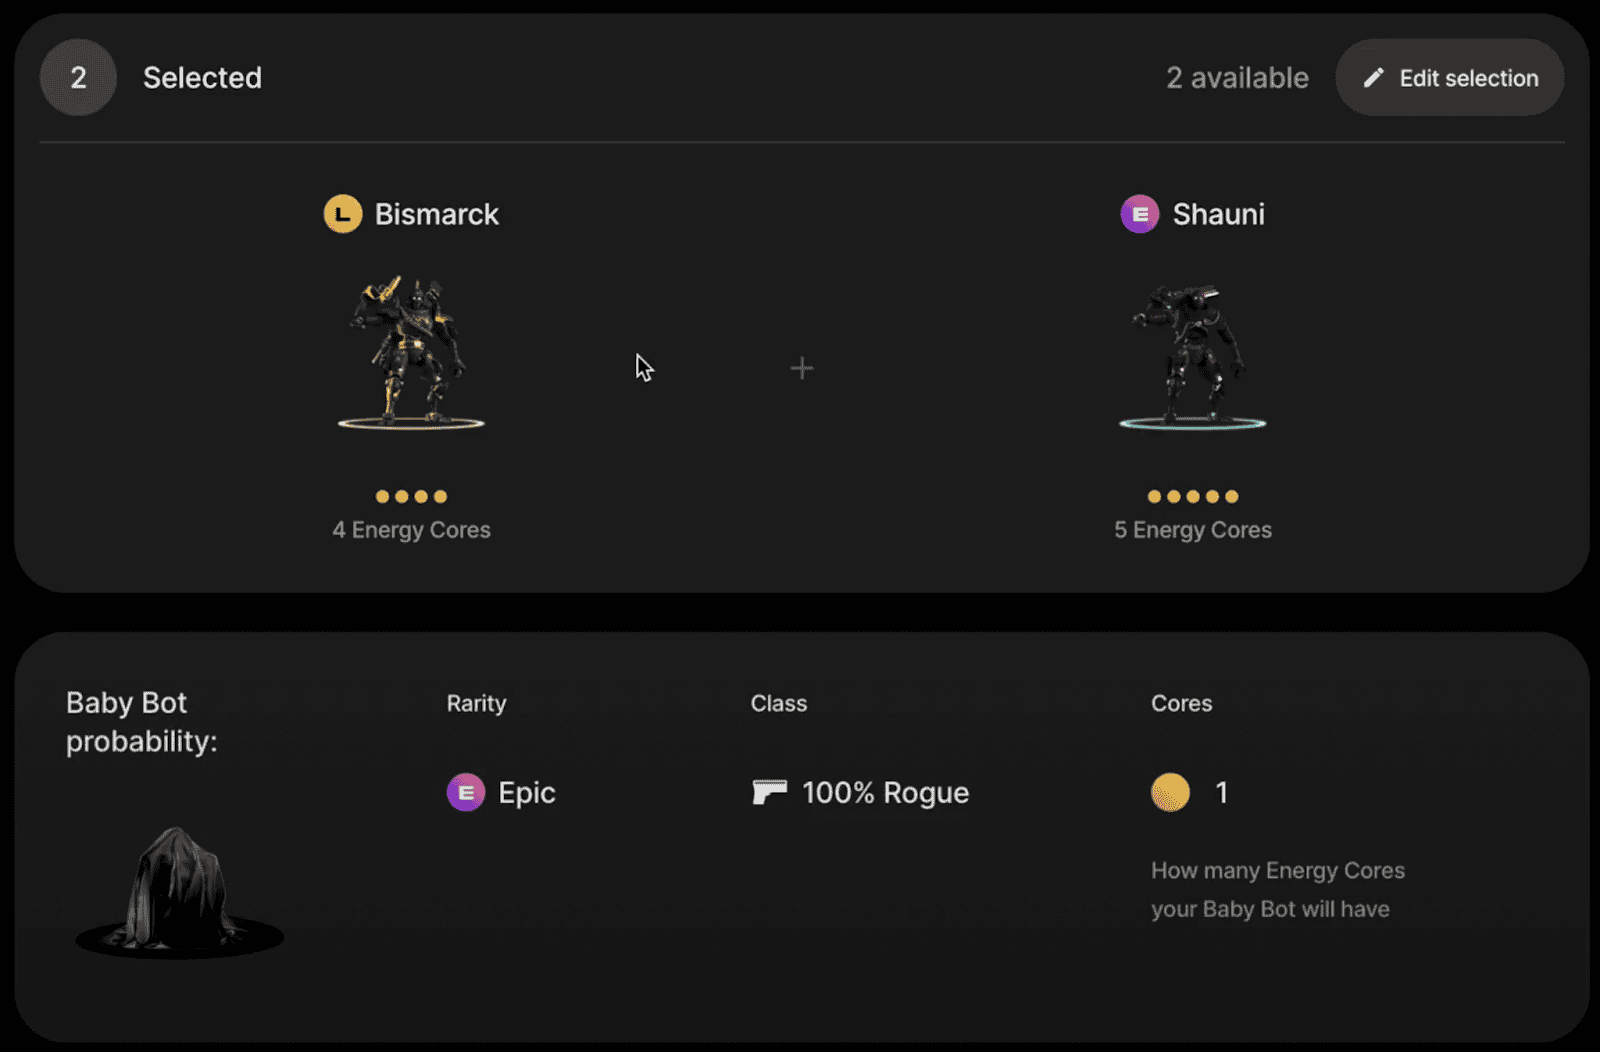Click the Epic E badge beside Shauni
1600x1052 pixels.
pyautogui.click(x=1140, y=214)
